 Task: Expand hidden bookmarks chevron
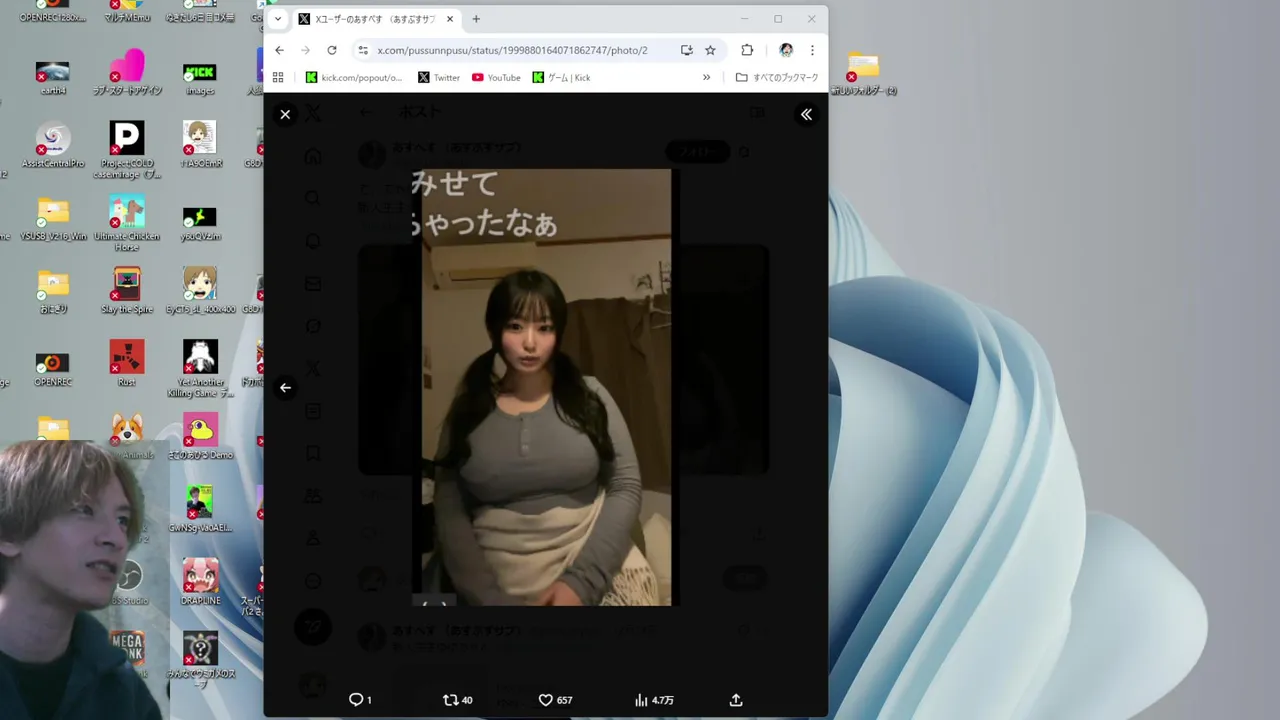pyautogui.click(x=706, y=77)
